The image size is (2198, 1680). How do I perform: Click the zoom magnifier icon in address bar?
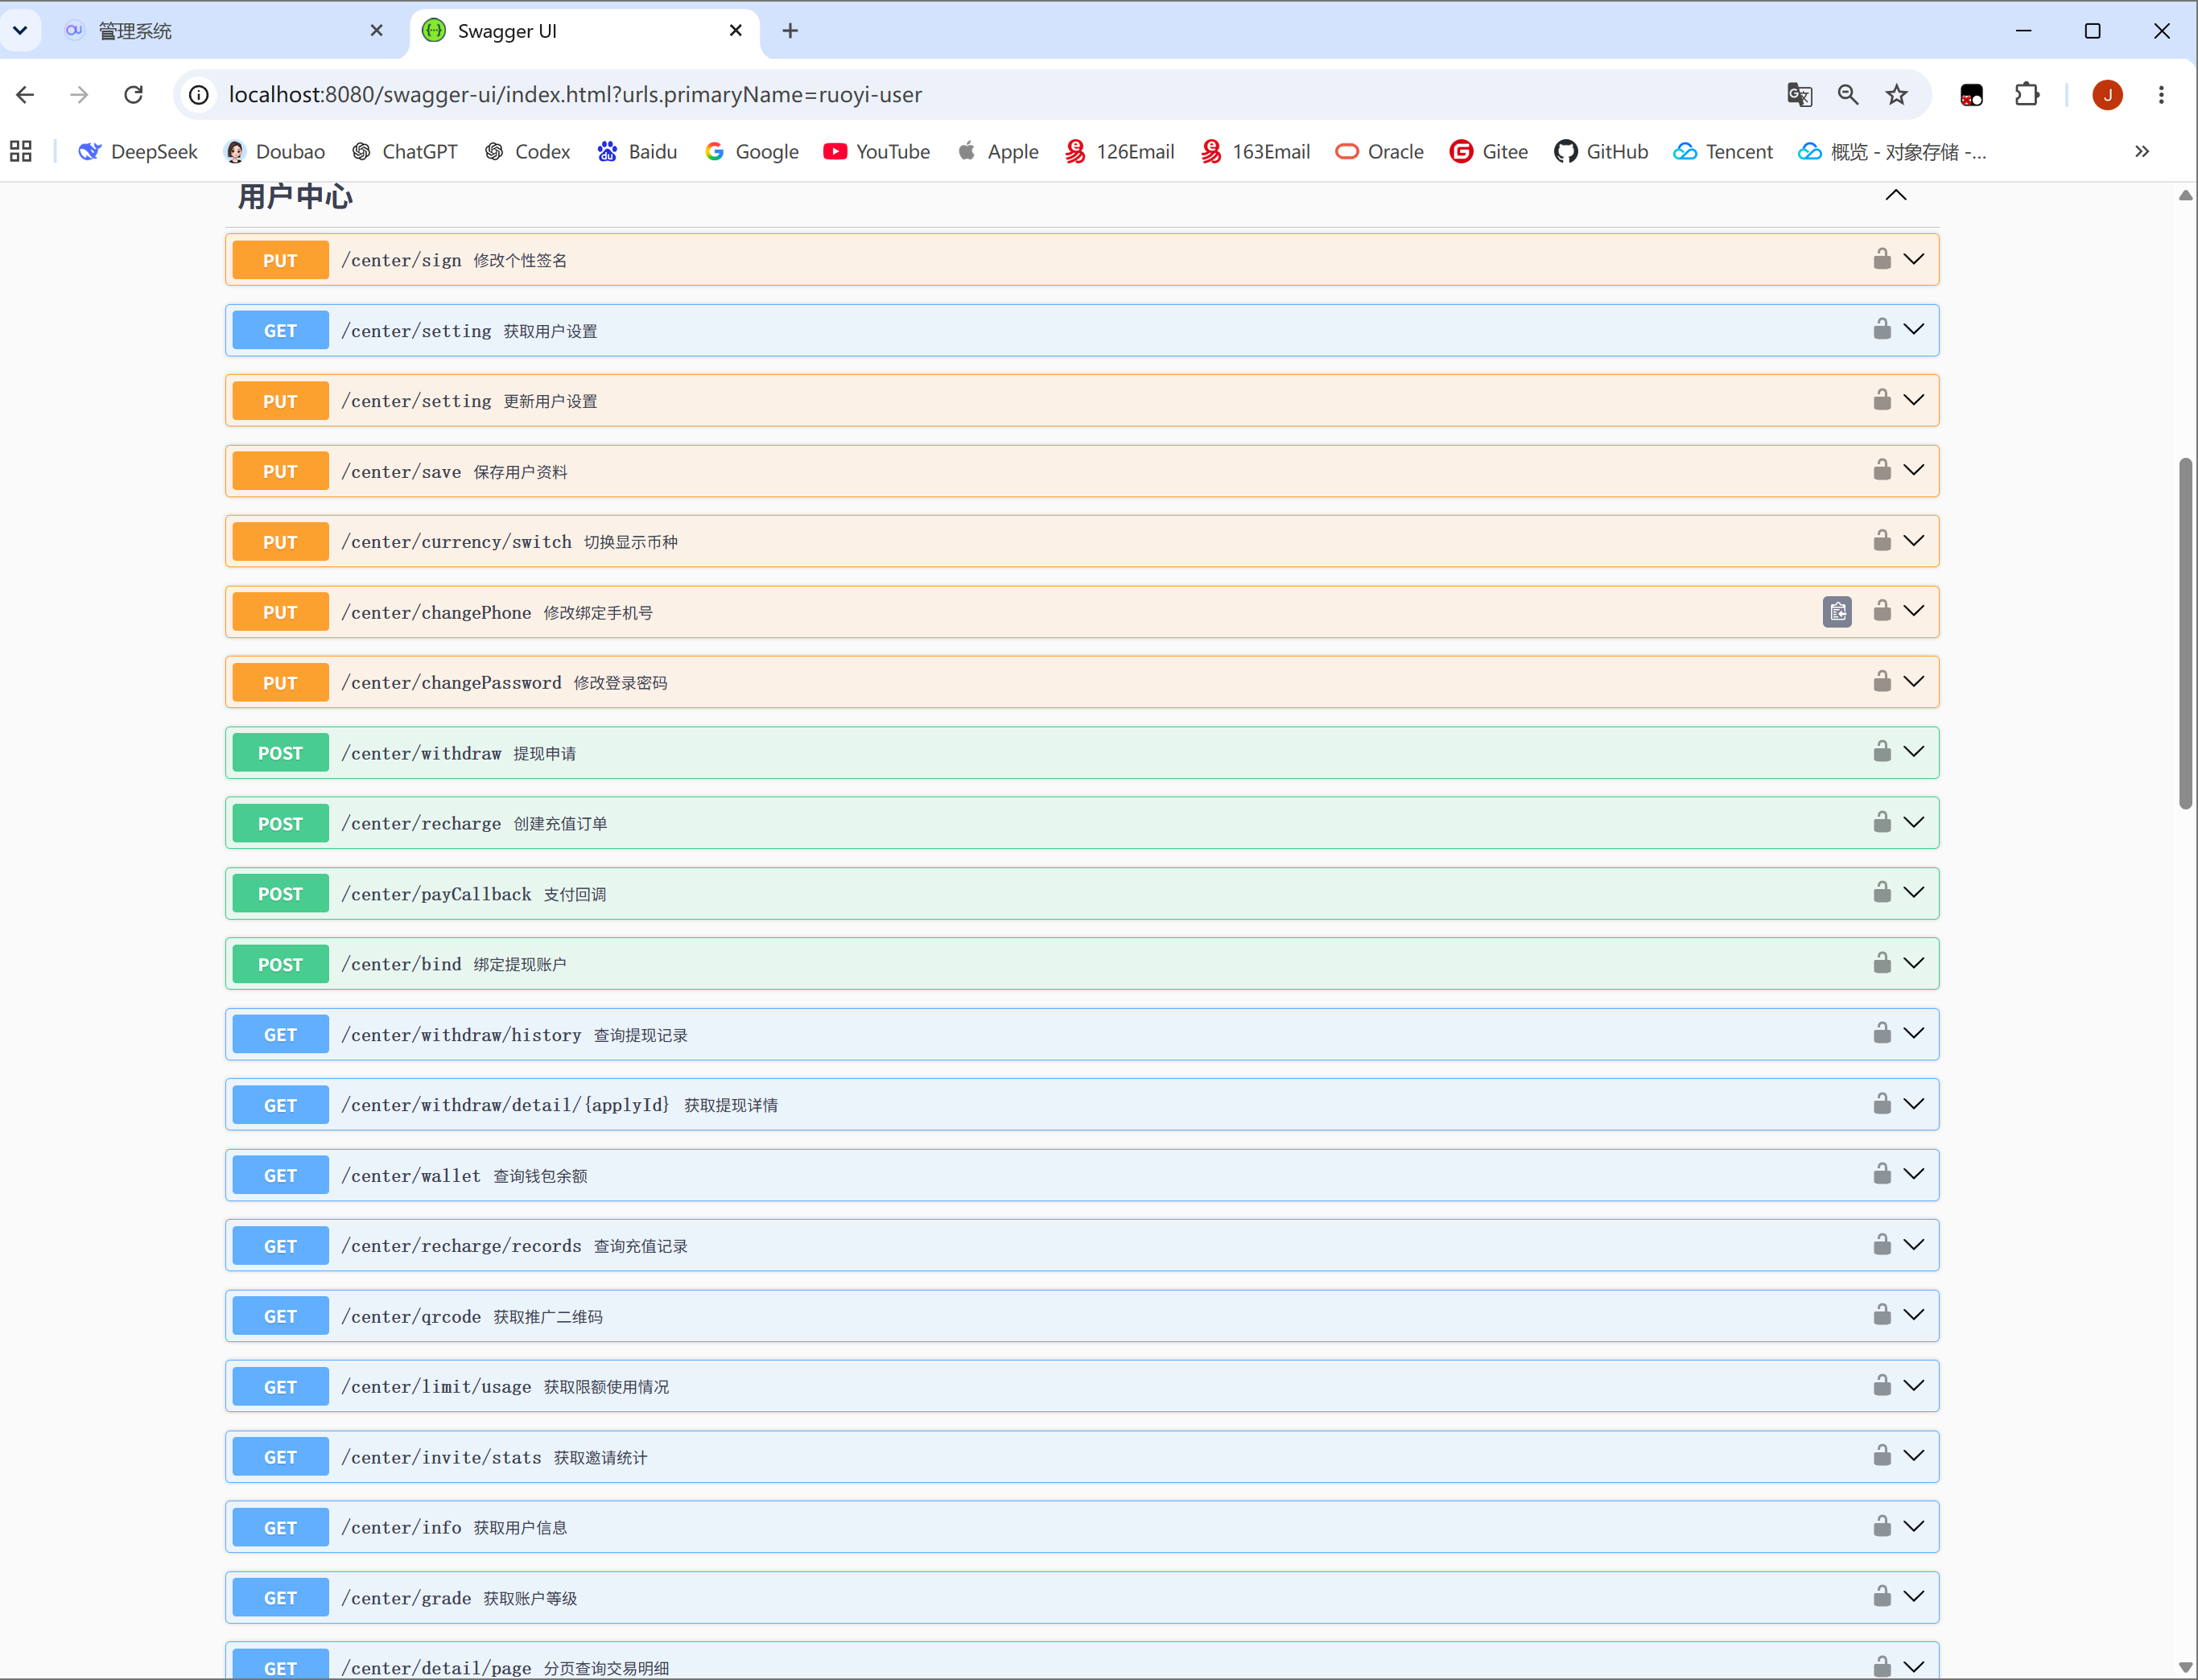coord(1847,95)
